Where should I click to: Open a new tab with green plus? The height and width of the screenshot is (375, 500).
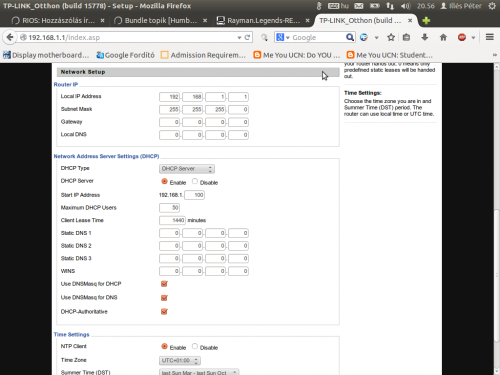[x=426, y=21]
